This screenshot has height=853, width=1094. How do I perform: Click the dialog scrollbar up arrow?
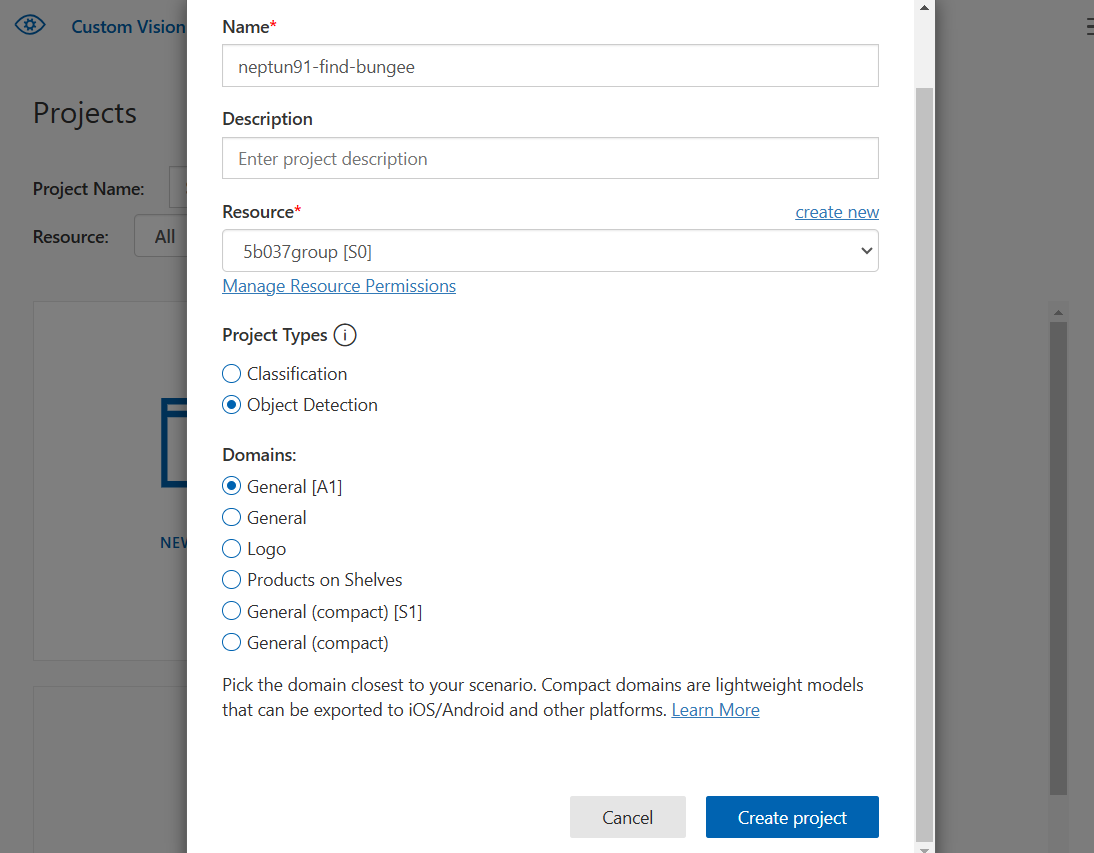(x=924, y=8)
